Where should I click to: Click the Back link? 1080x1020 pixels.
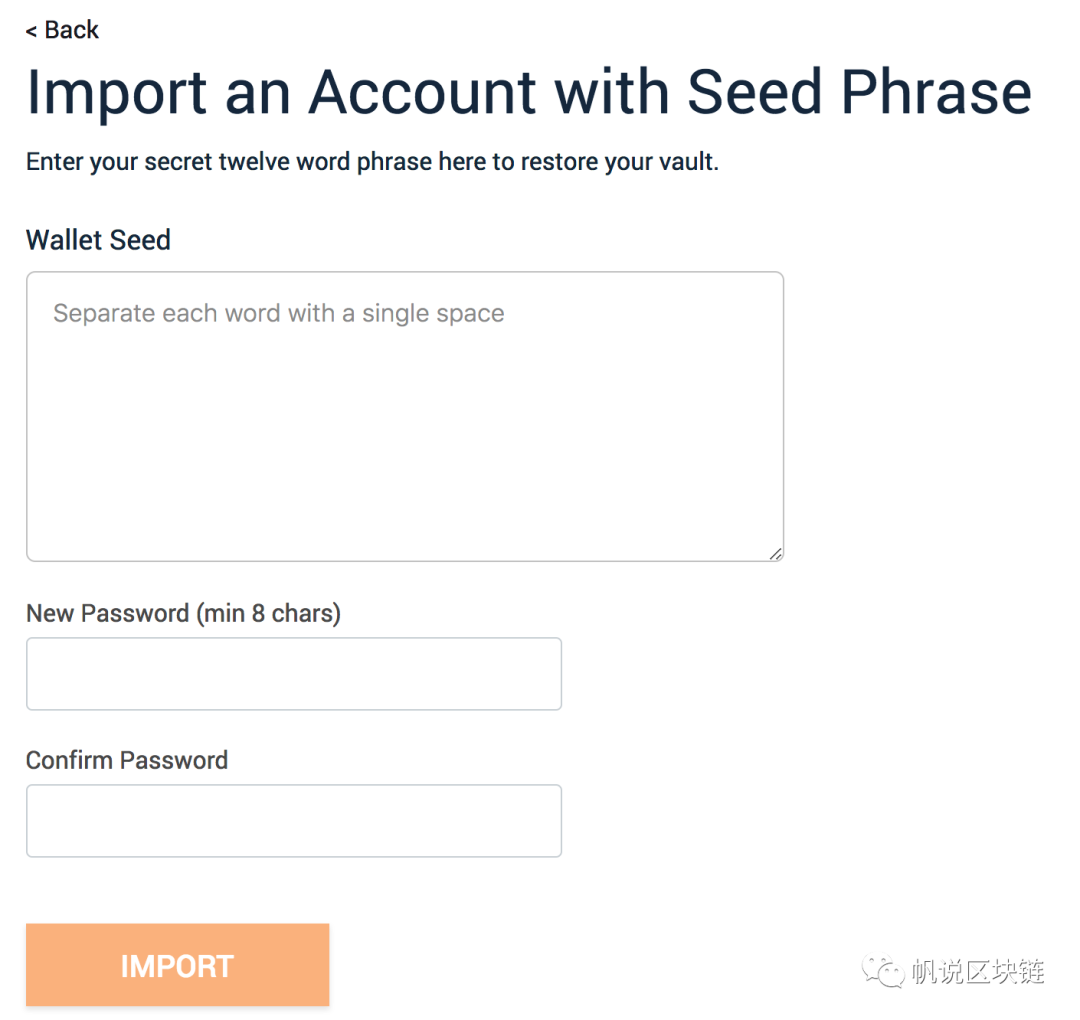(x=62, y=30)
